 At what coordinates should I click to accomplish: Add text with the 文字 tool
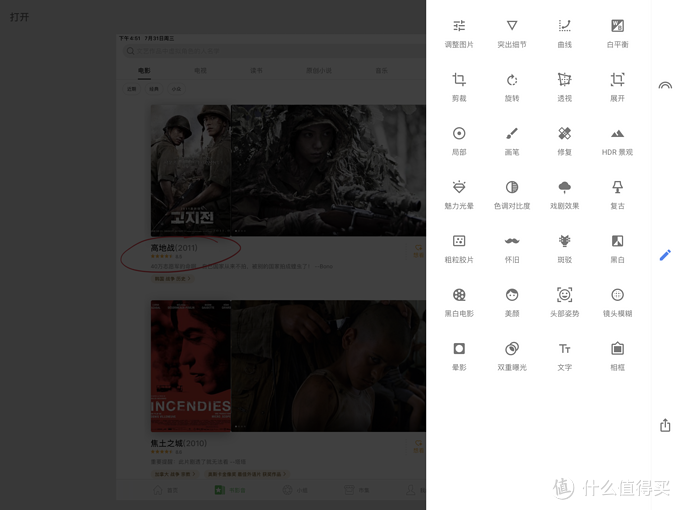point(564,356)
